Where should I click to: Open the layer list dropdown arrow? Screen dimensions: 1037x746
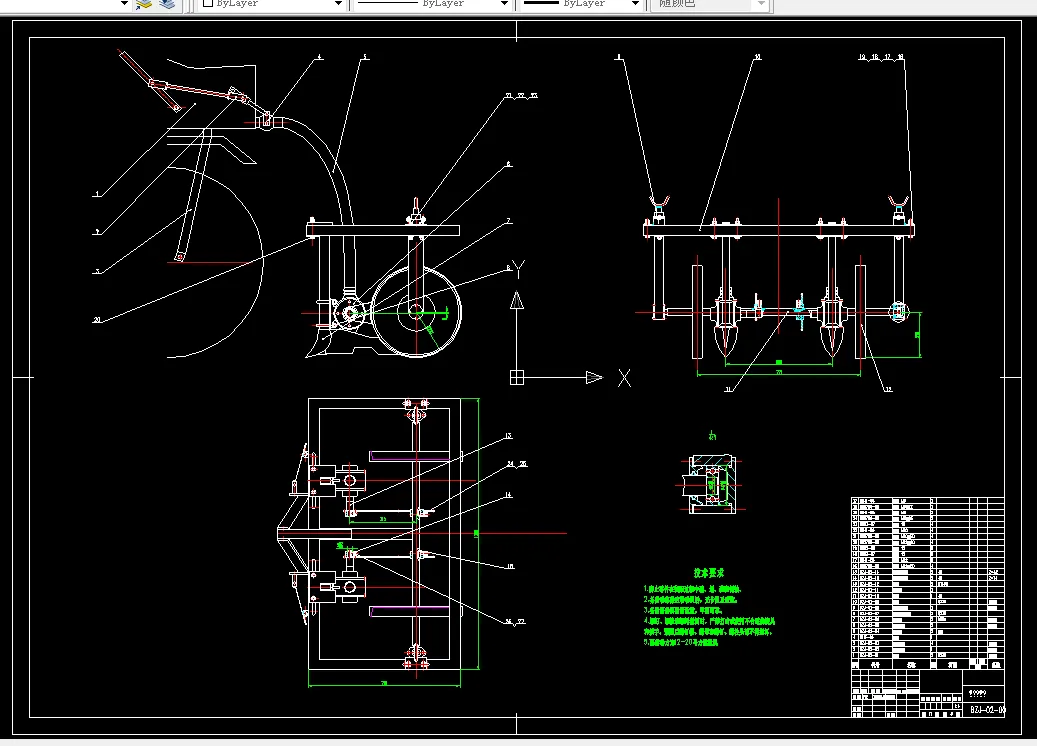124,3
